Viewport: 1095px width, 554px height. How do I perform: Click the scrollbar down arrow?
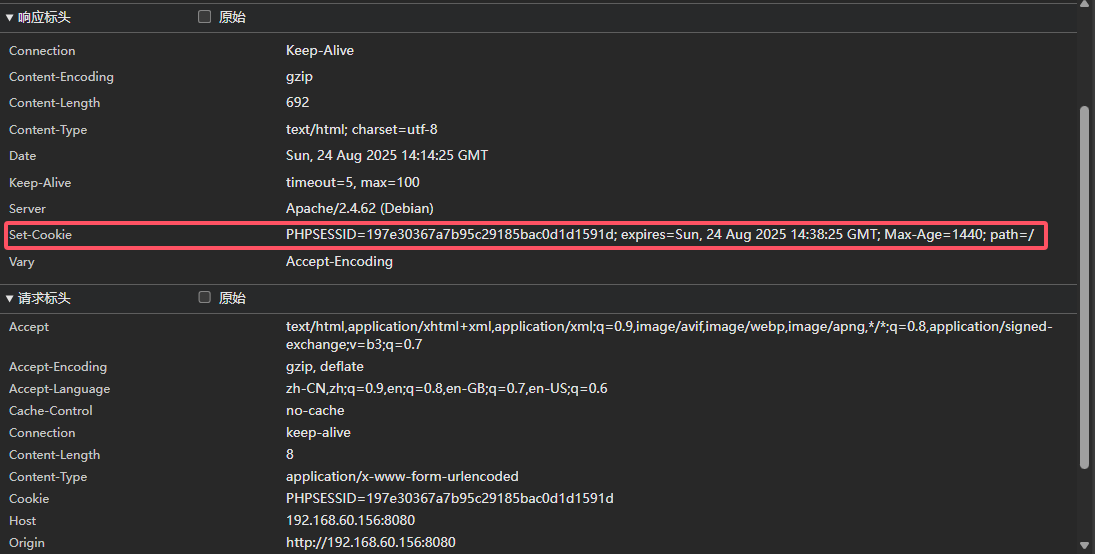1084,545
